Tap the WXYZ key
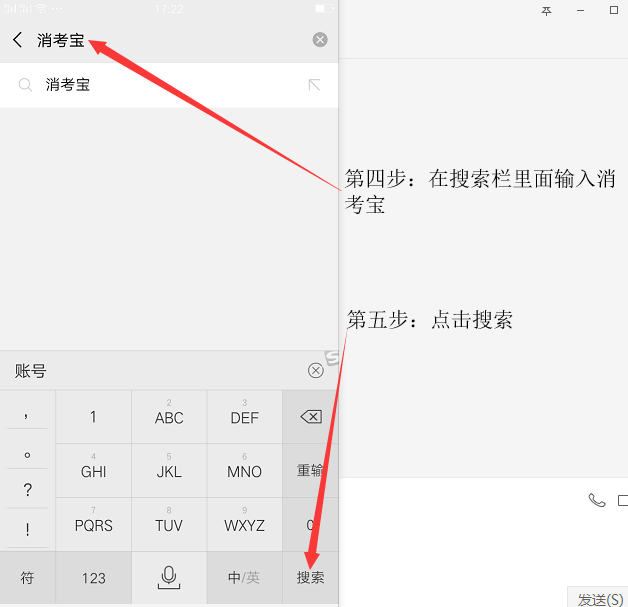This screenshot has width=628, height=607. [x=244, y=525]
